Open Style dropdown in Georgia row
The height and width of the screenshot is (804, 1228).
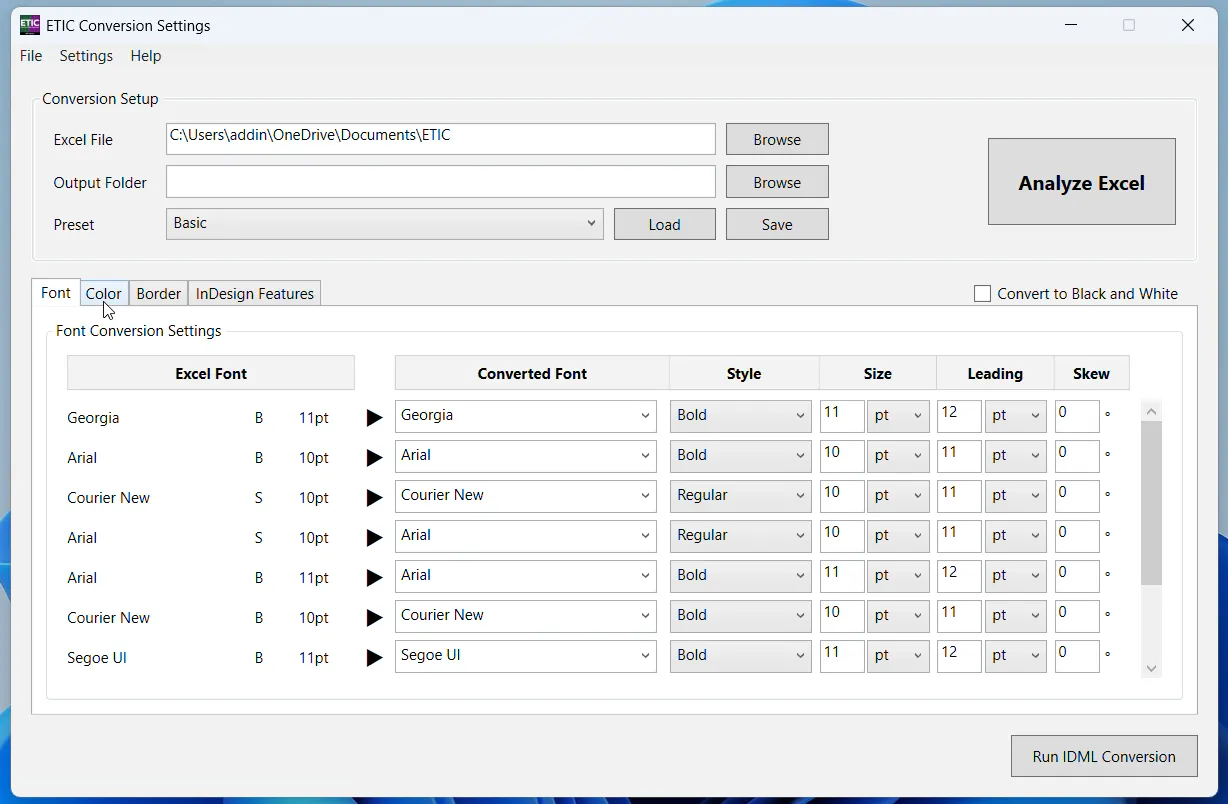pos(741,416)
